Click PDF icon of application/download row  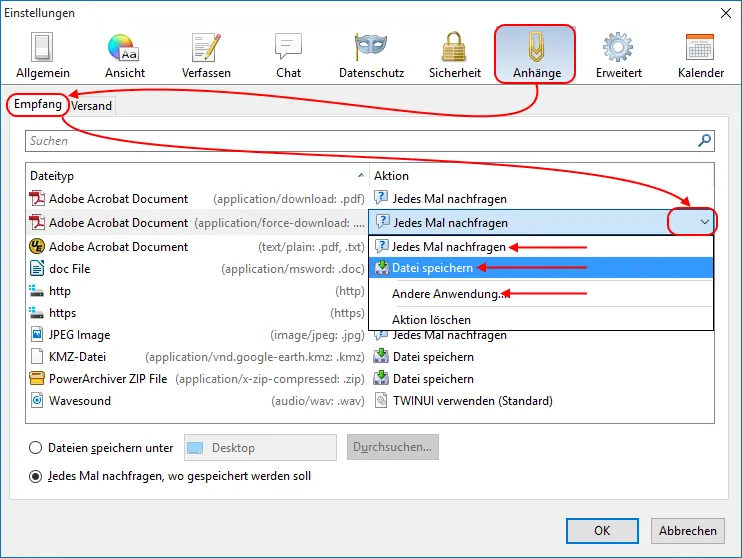(37, 198)
